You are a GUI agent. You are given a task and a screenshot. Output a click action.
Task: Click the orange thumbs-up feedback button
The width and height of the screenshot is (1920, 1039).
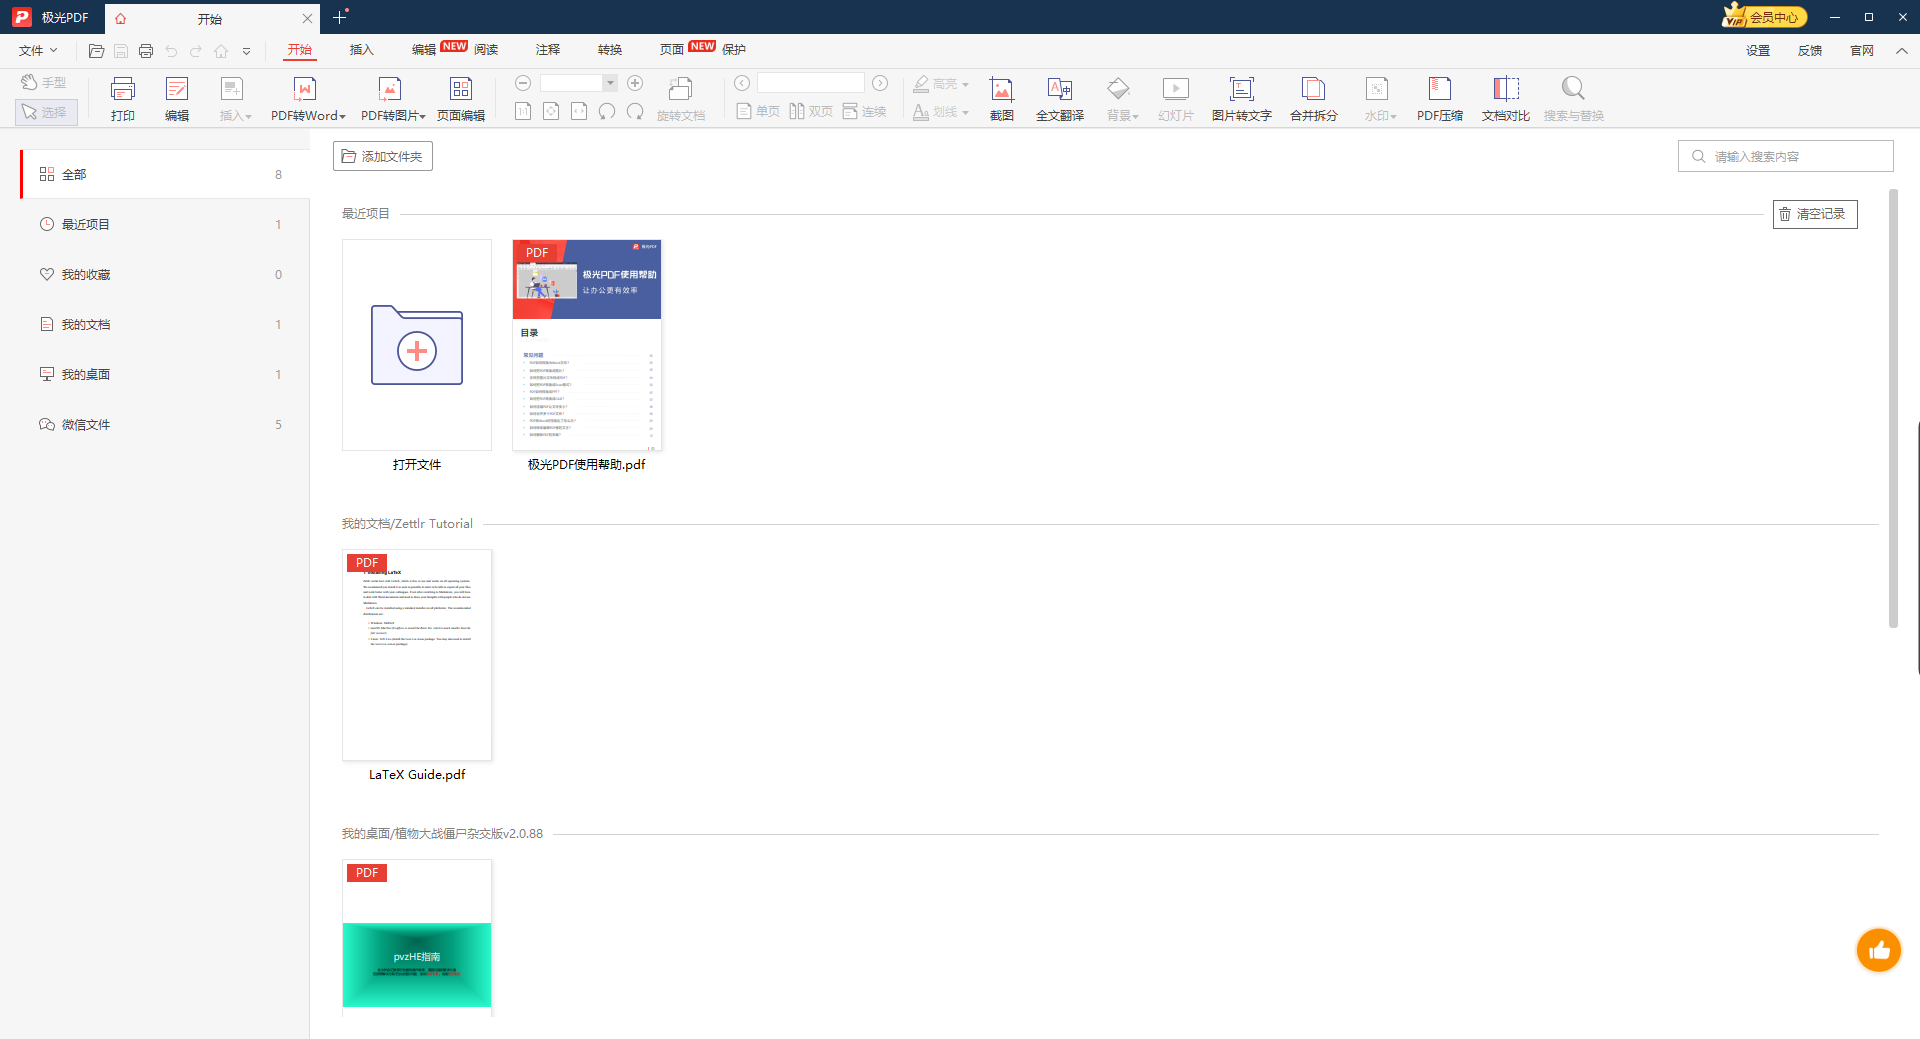tap(1878, 950)
